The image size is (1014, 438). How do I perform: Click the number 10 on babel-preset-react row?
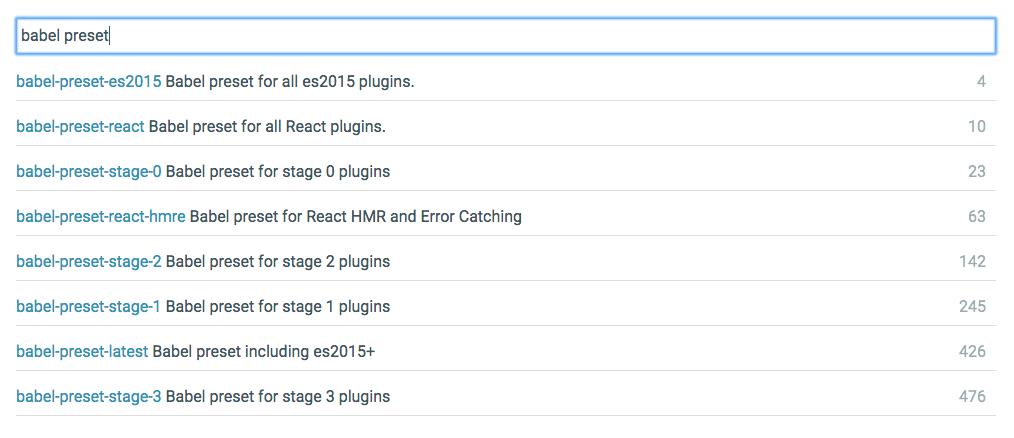[976, 126]
